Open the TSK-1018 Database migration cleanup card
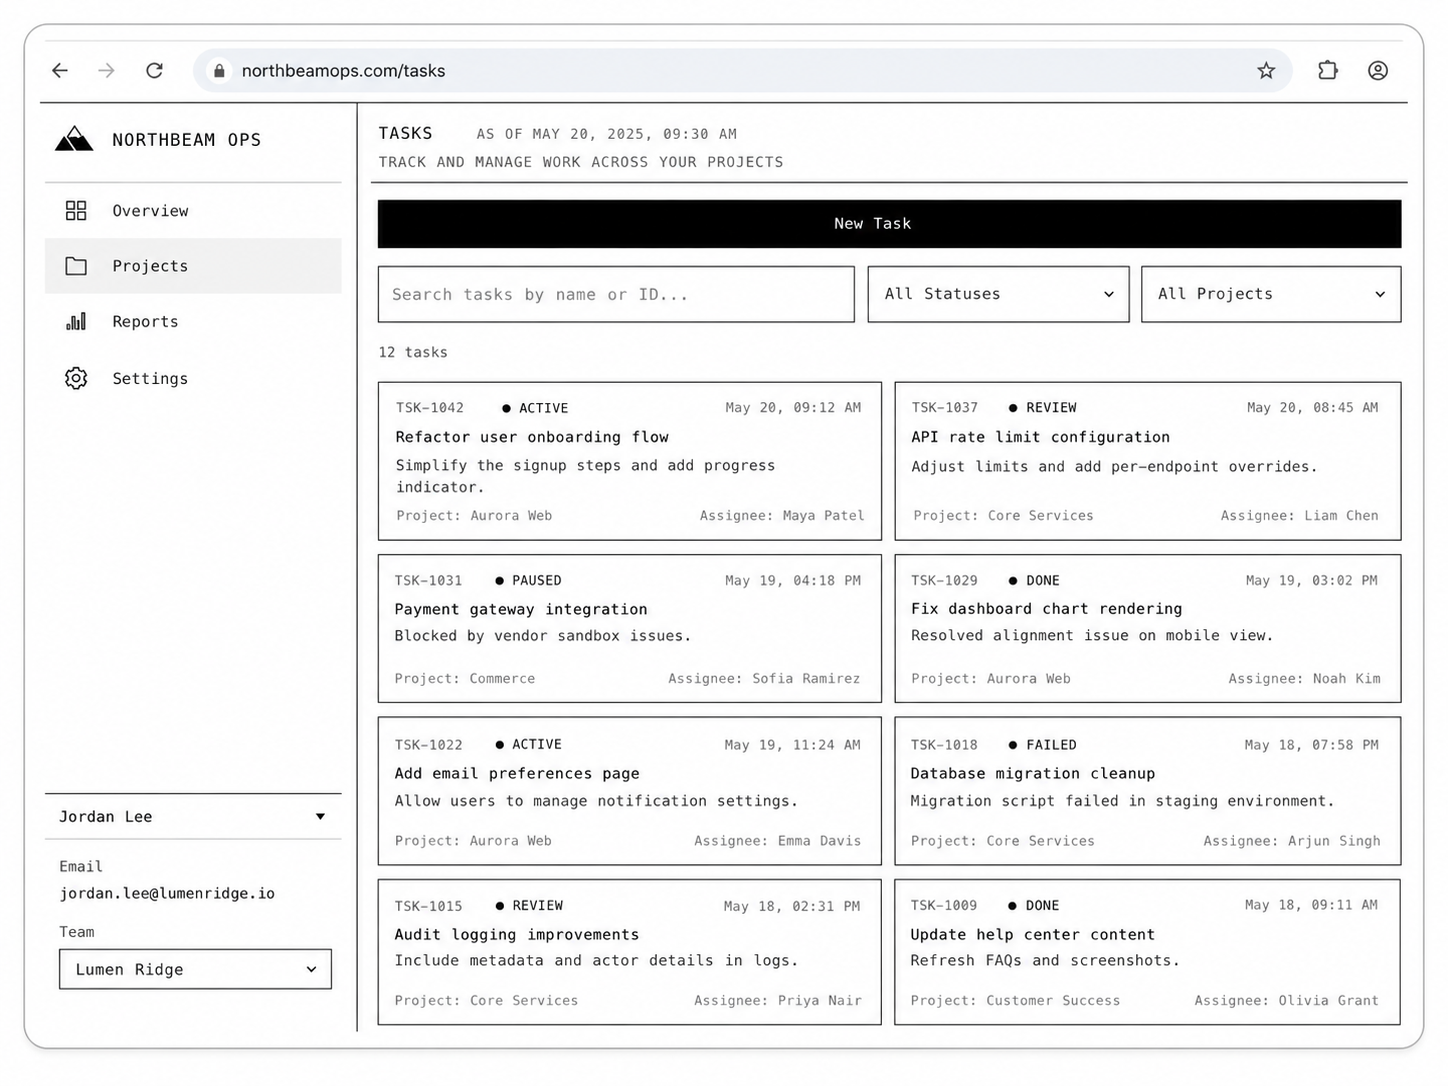 coord(1148,791)
